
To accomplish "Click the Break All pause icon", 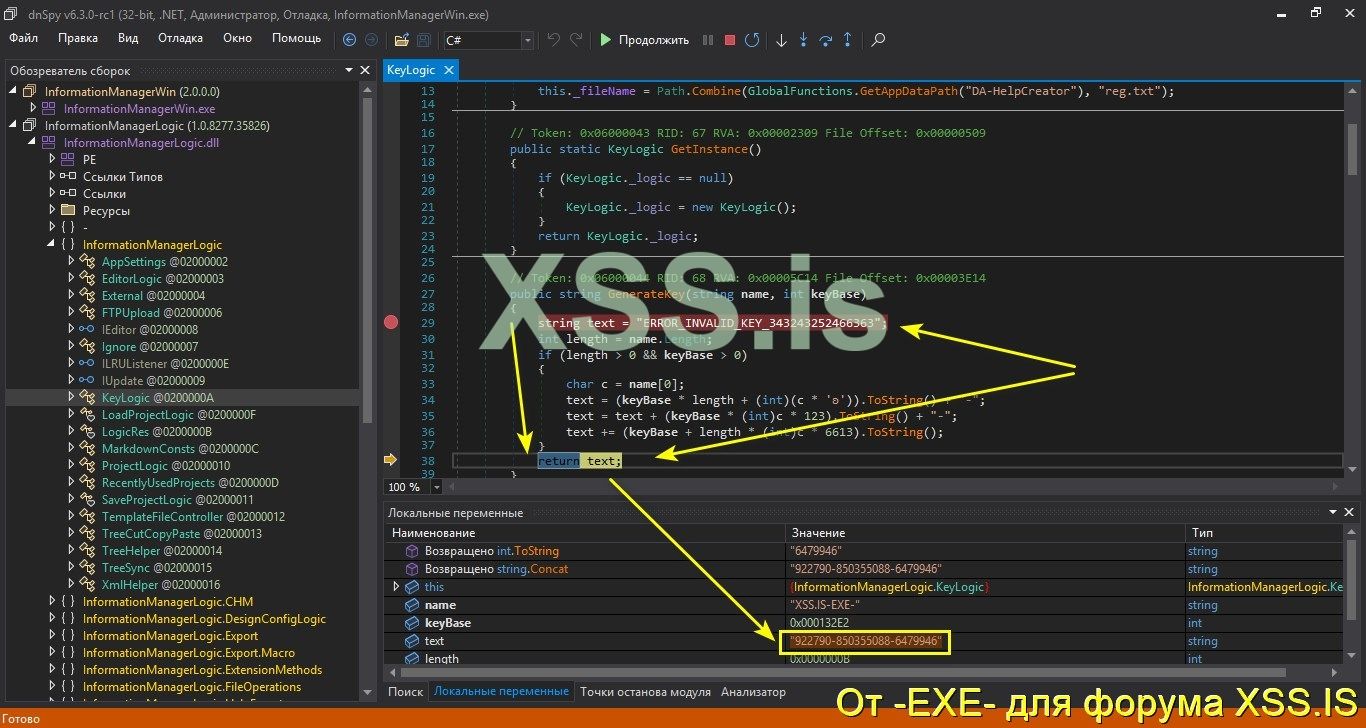I will tap(708, 40).
